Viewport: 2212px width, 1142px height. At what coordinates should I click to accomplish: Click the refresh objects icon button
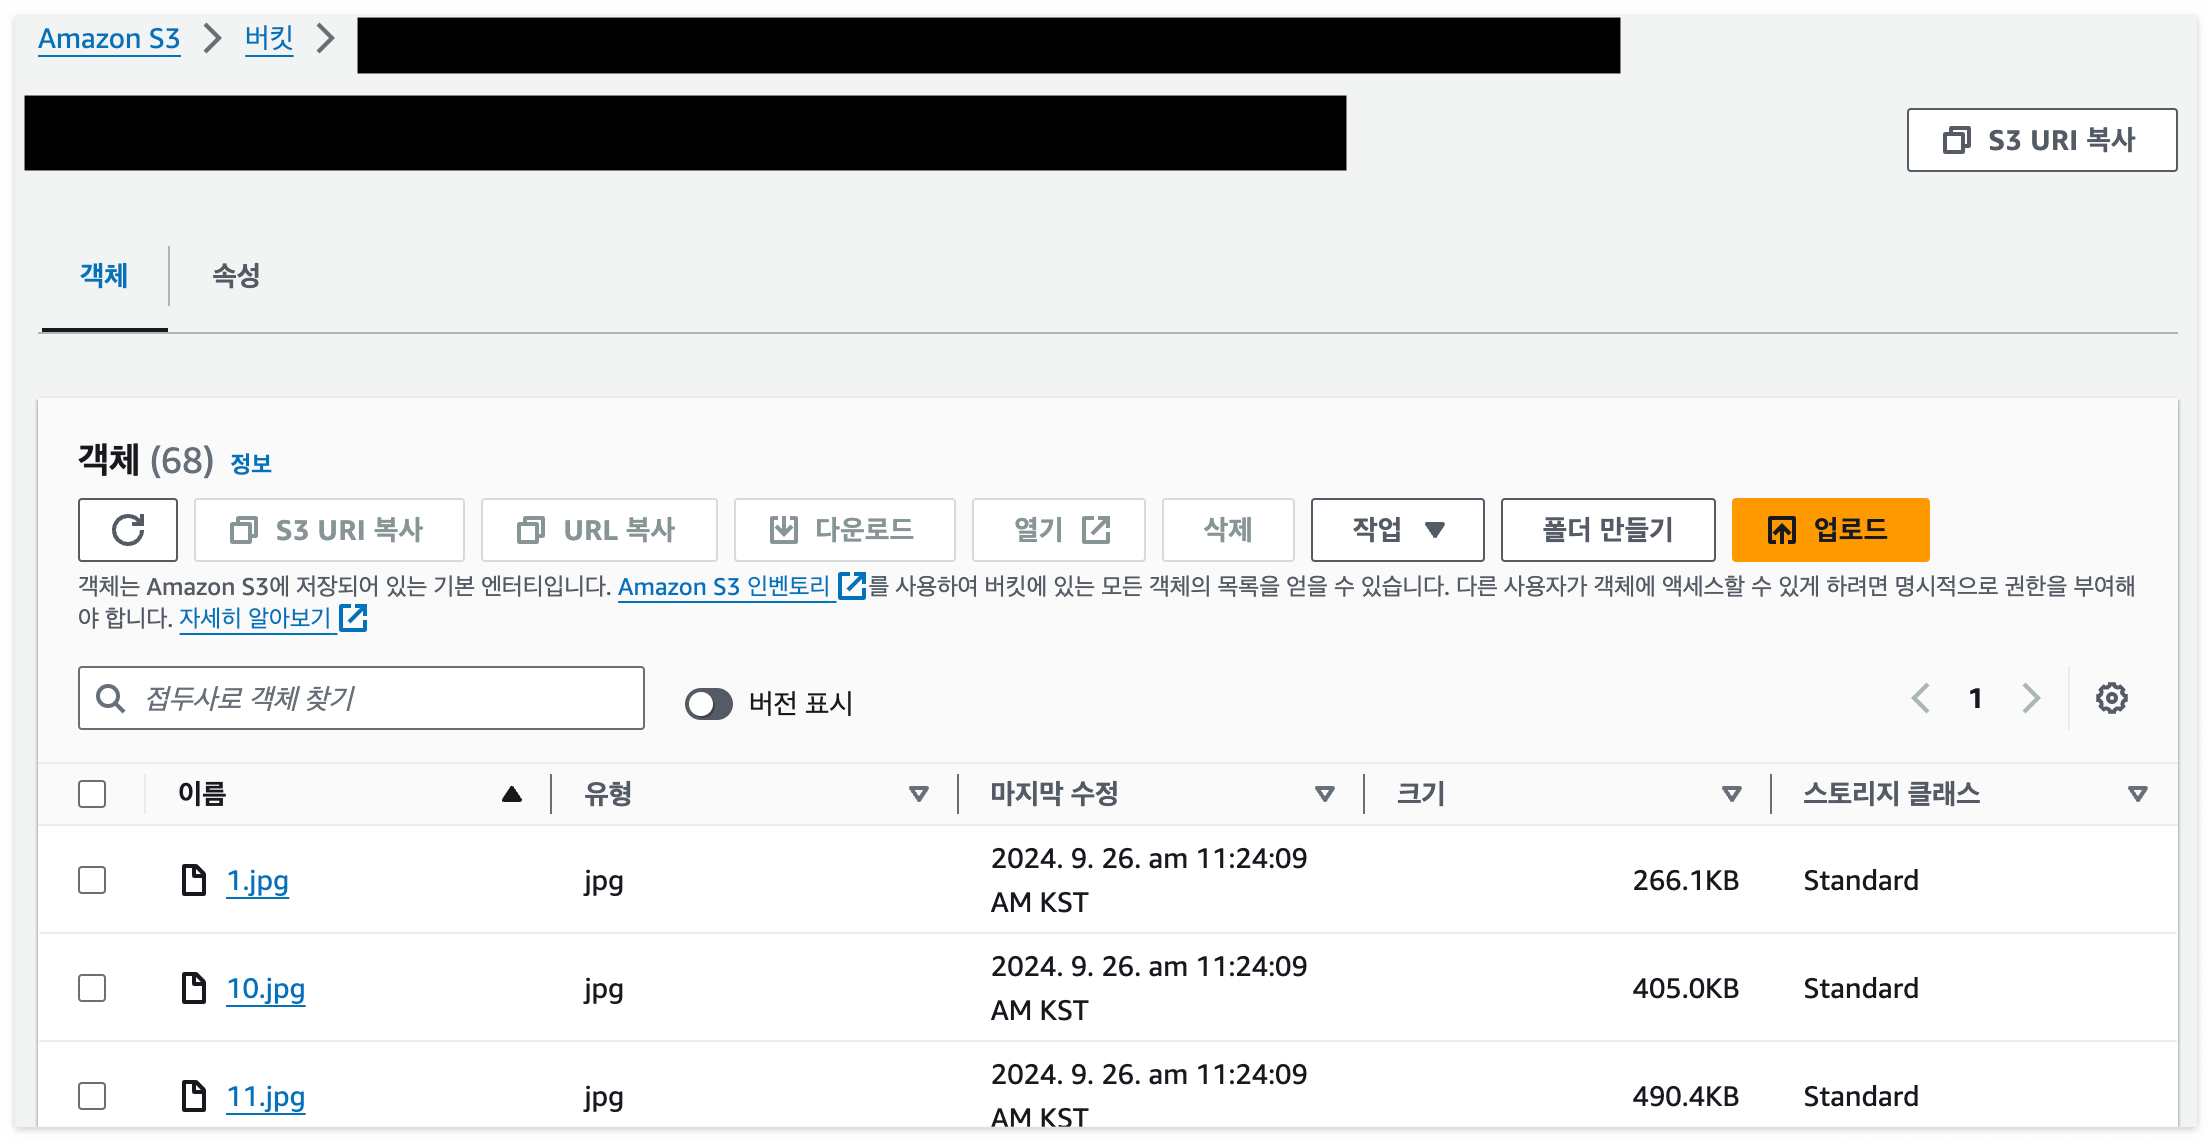pyautogui.click(x=128, y=530)
